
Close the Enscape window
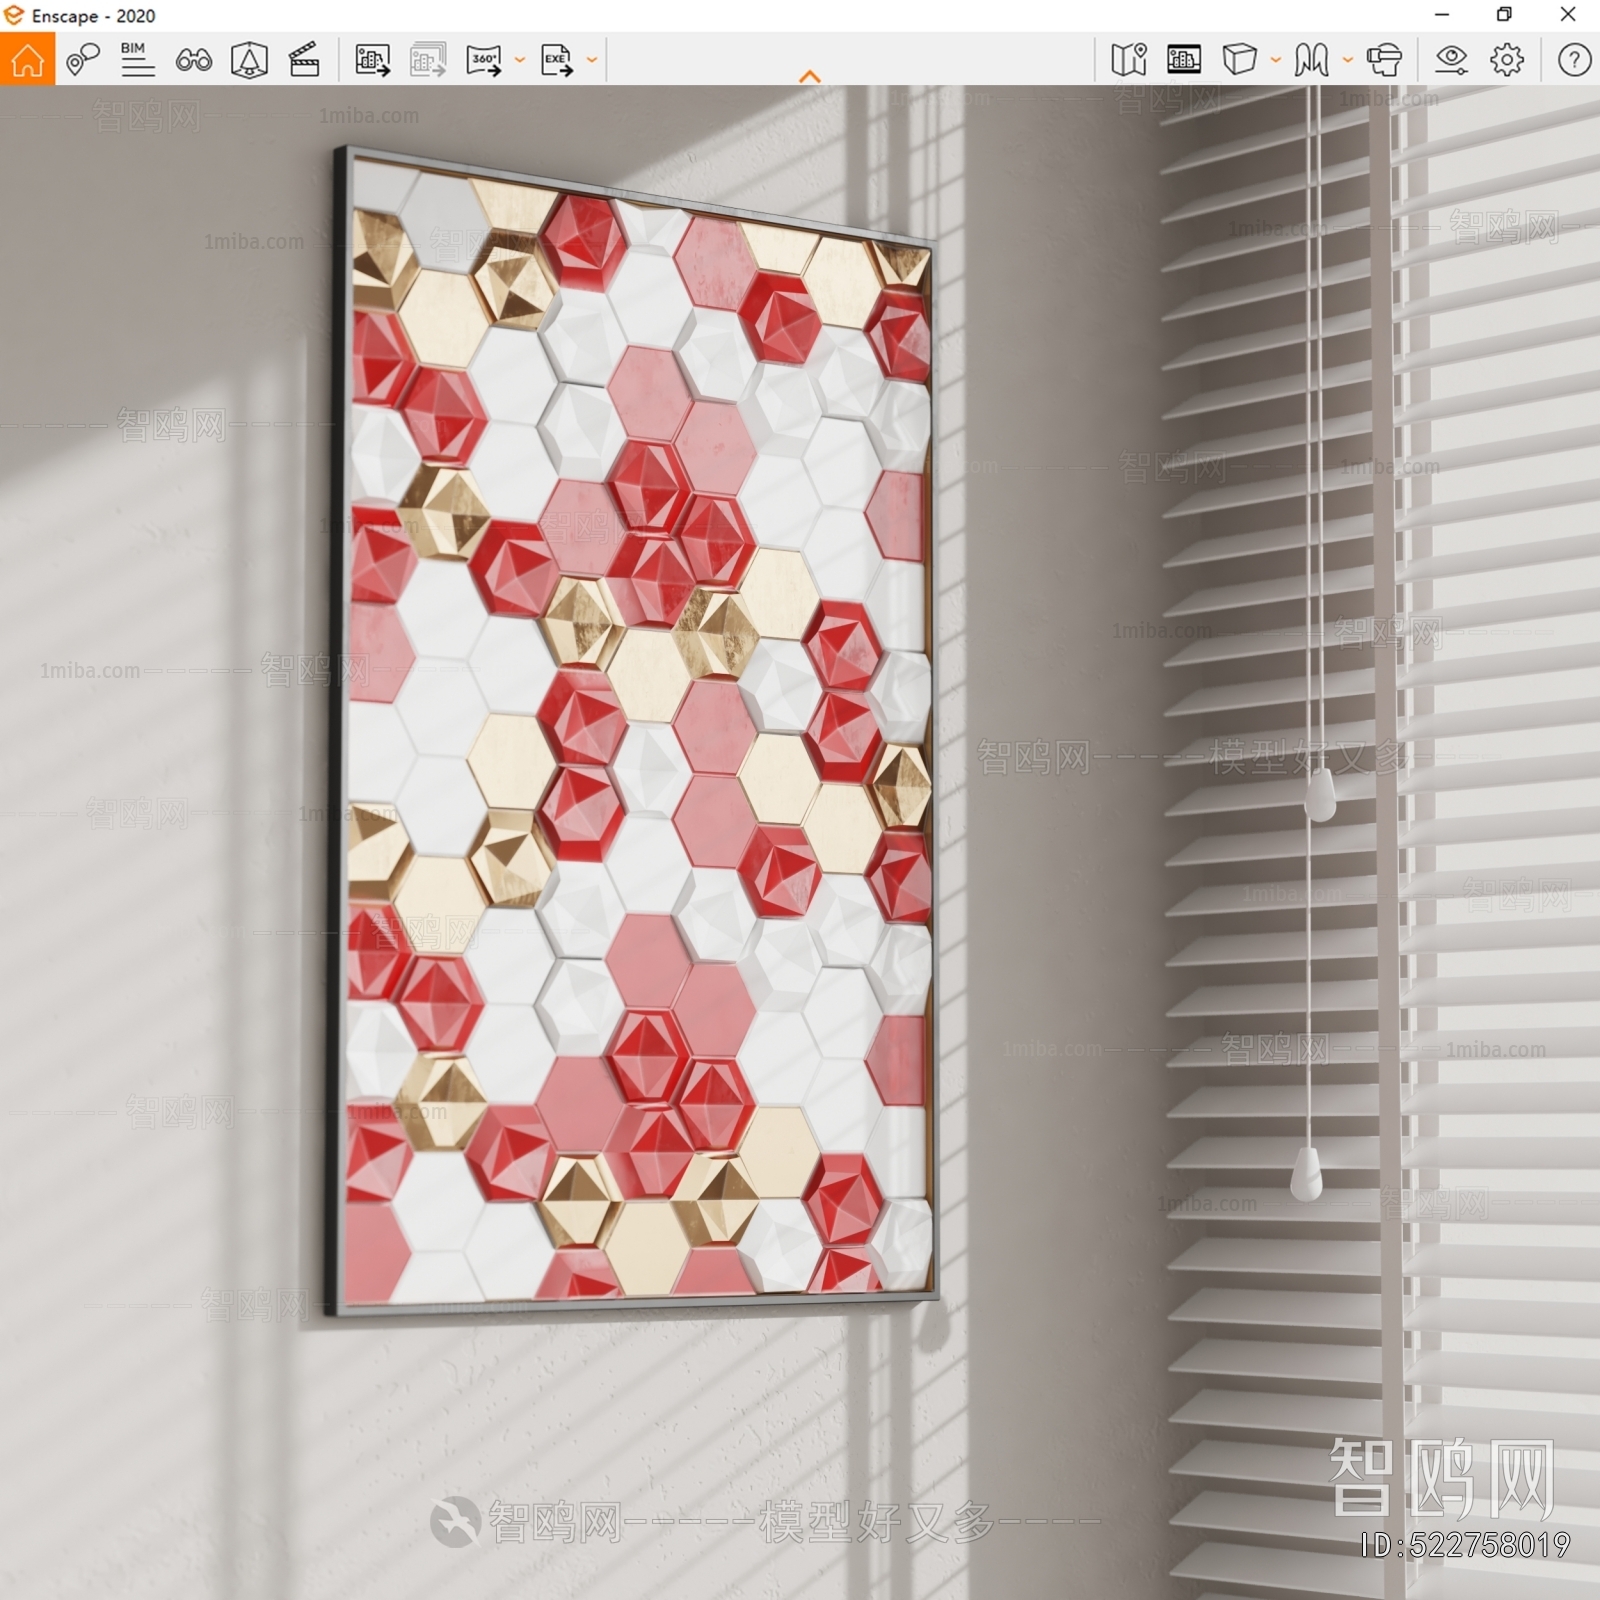pyautogui.click(x=1568, y=15)
